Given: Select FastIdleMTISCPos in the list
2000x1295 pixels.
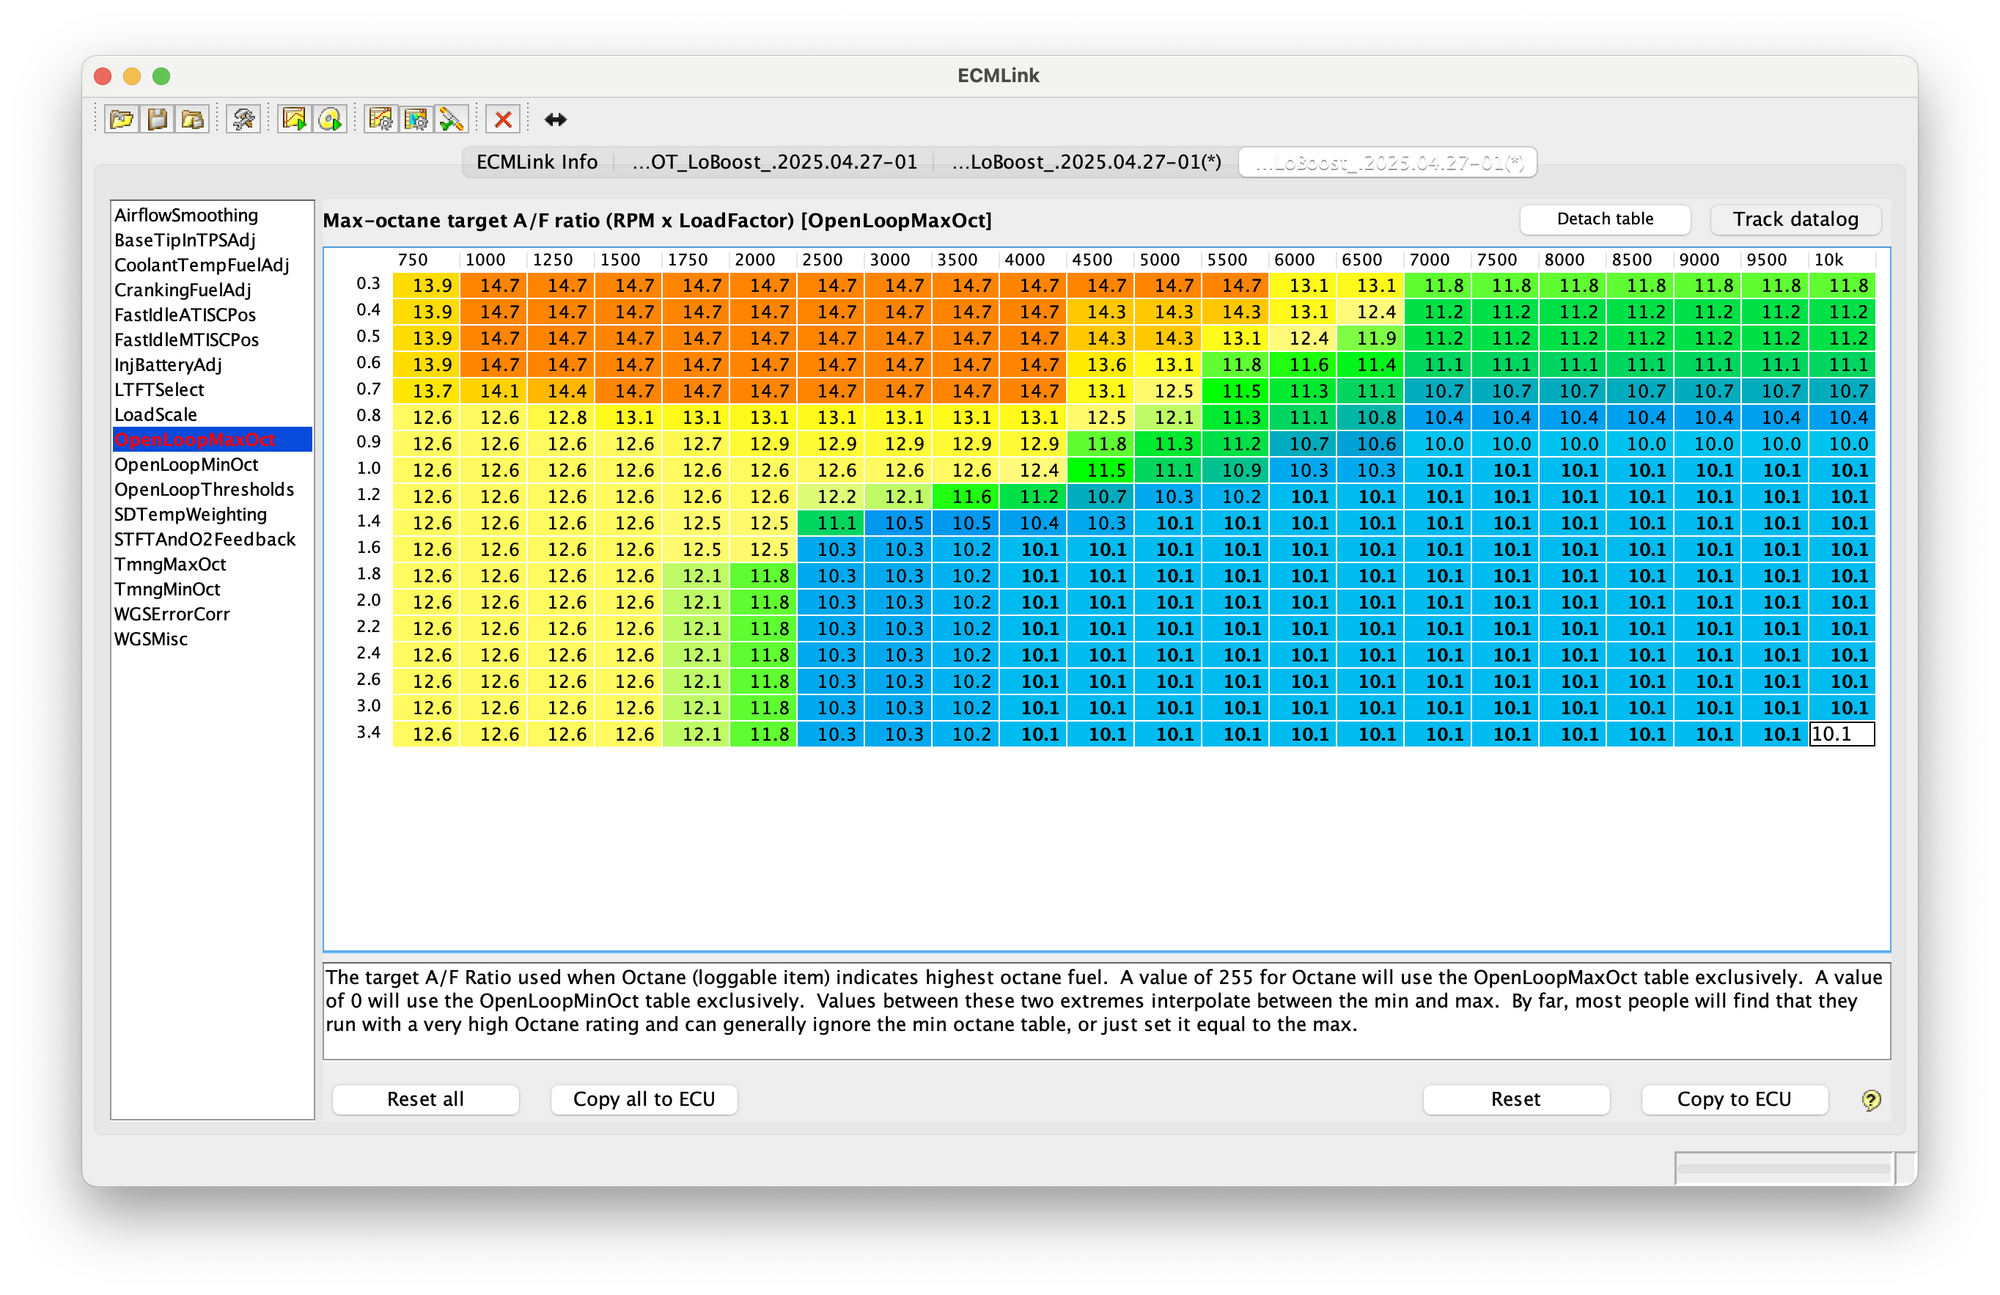Looking at the screenshot, I should pos(212,340).
